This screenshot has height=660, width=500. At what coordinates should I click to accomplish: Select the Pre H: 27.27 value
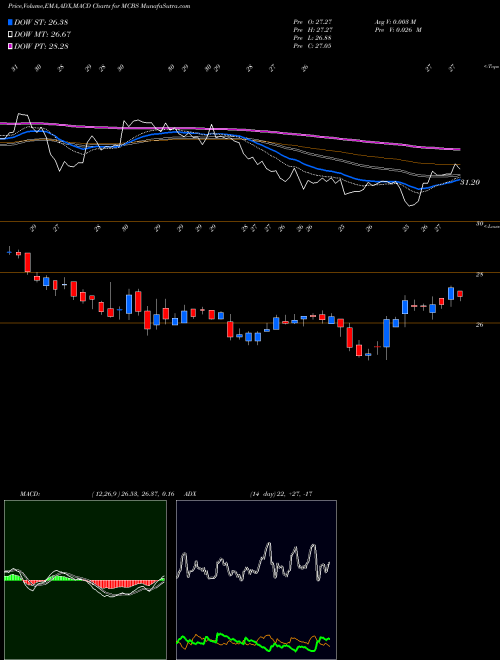pyautogui.click(x=313, y=29)
